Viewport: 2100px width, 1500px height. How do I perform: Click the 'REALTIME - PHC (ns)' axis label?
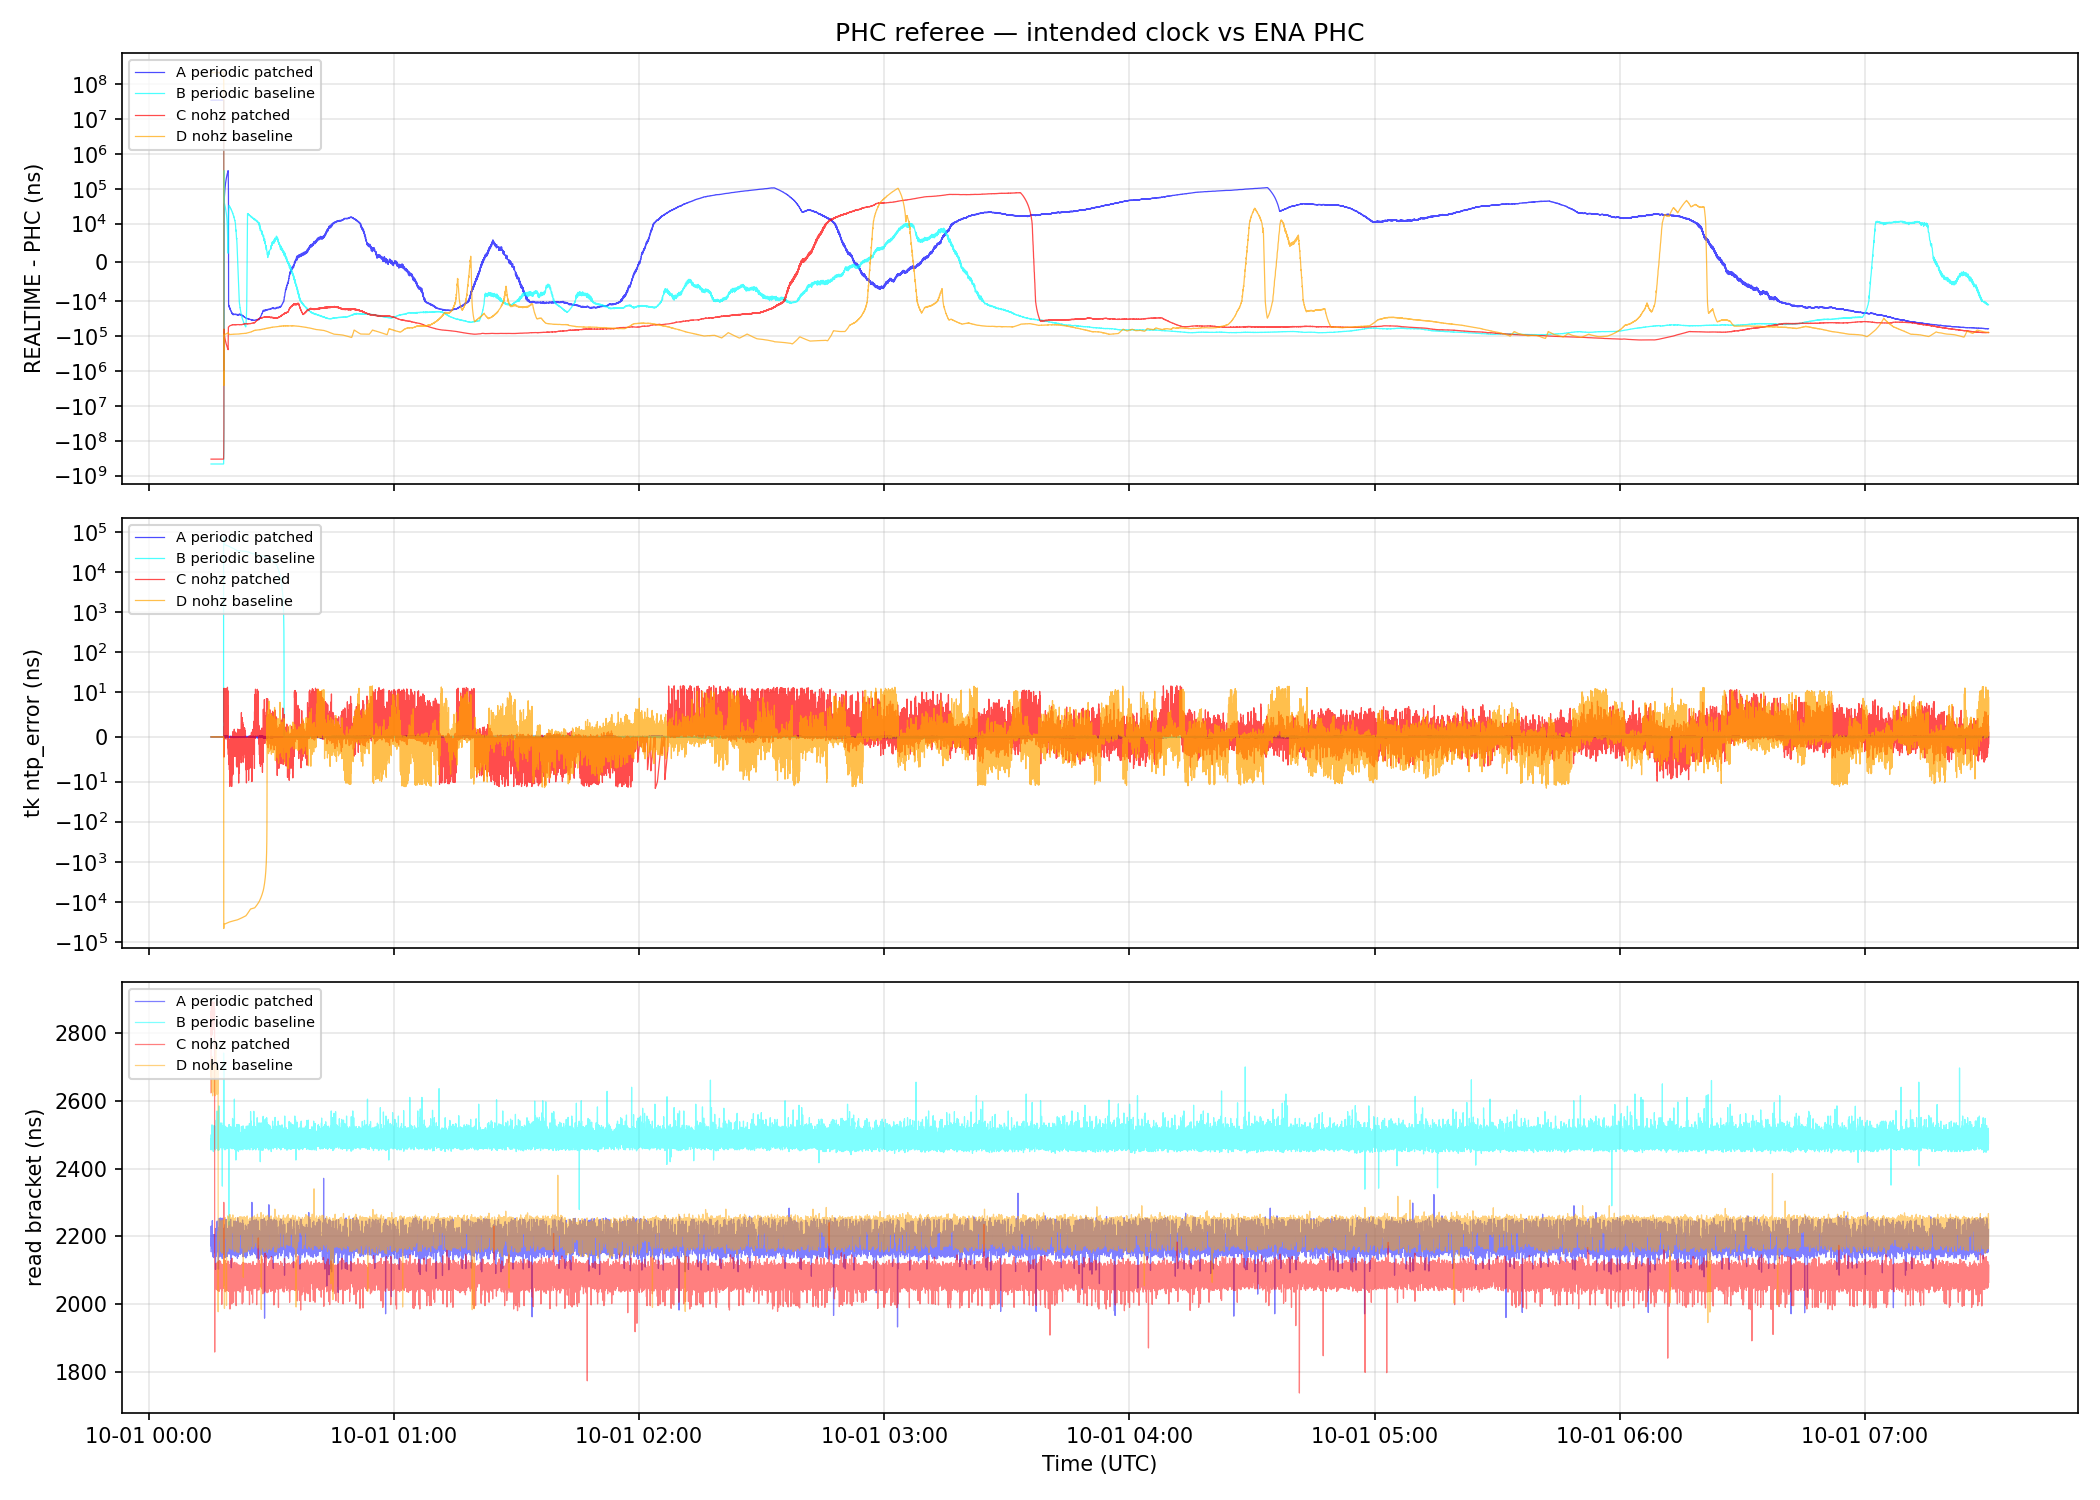[x=33, y=268]
